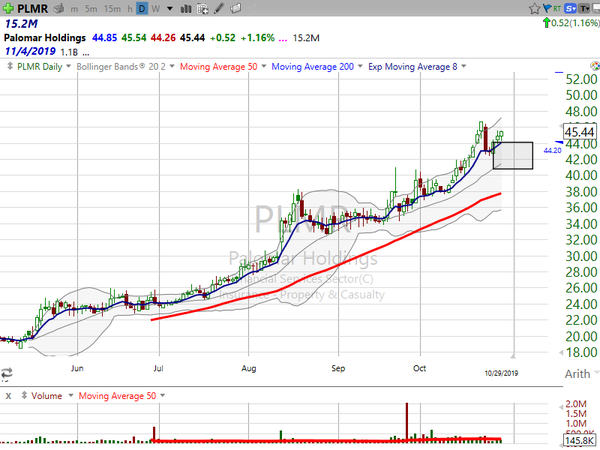This screenshot has height=450, width=600.
Task: Mark PLMR with the star favorite icon
Action: point(535,8)
